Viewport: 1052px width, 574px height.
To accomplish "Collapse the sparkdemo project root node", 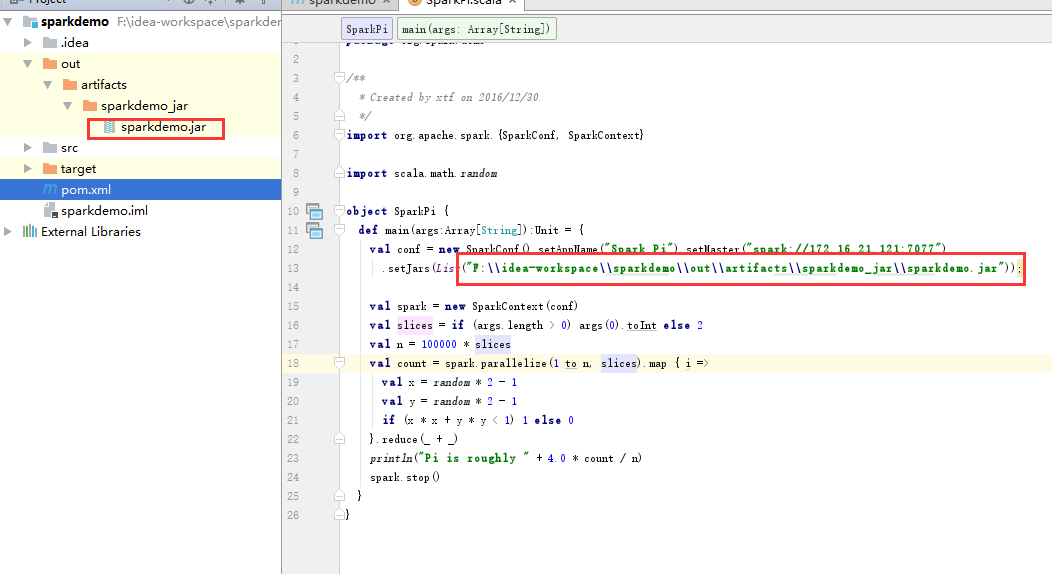I will (8, 21).
